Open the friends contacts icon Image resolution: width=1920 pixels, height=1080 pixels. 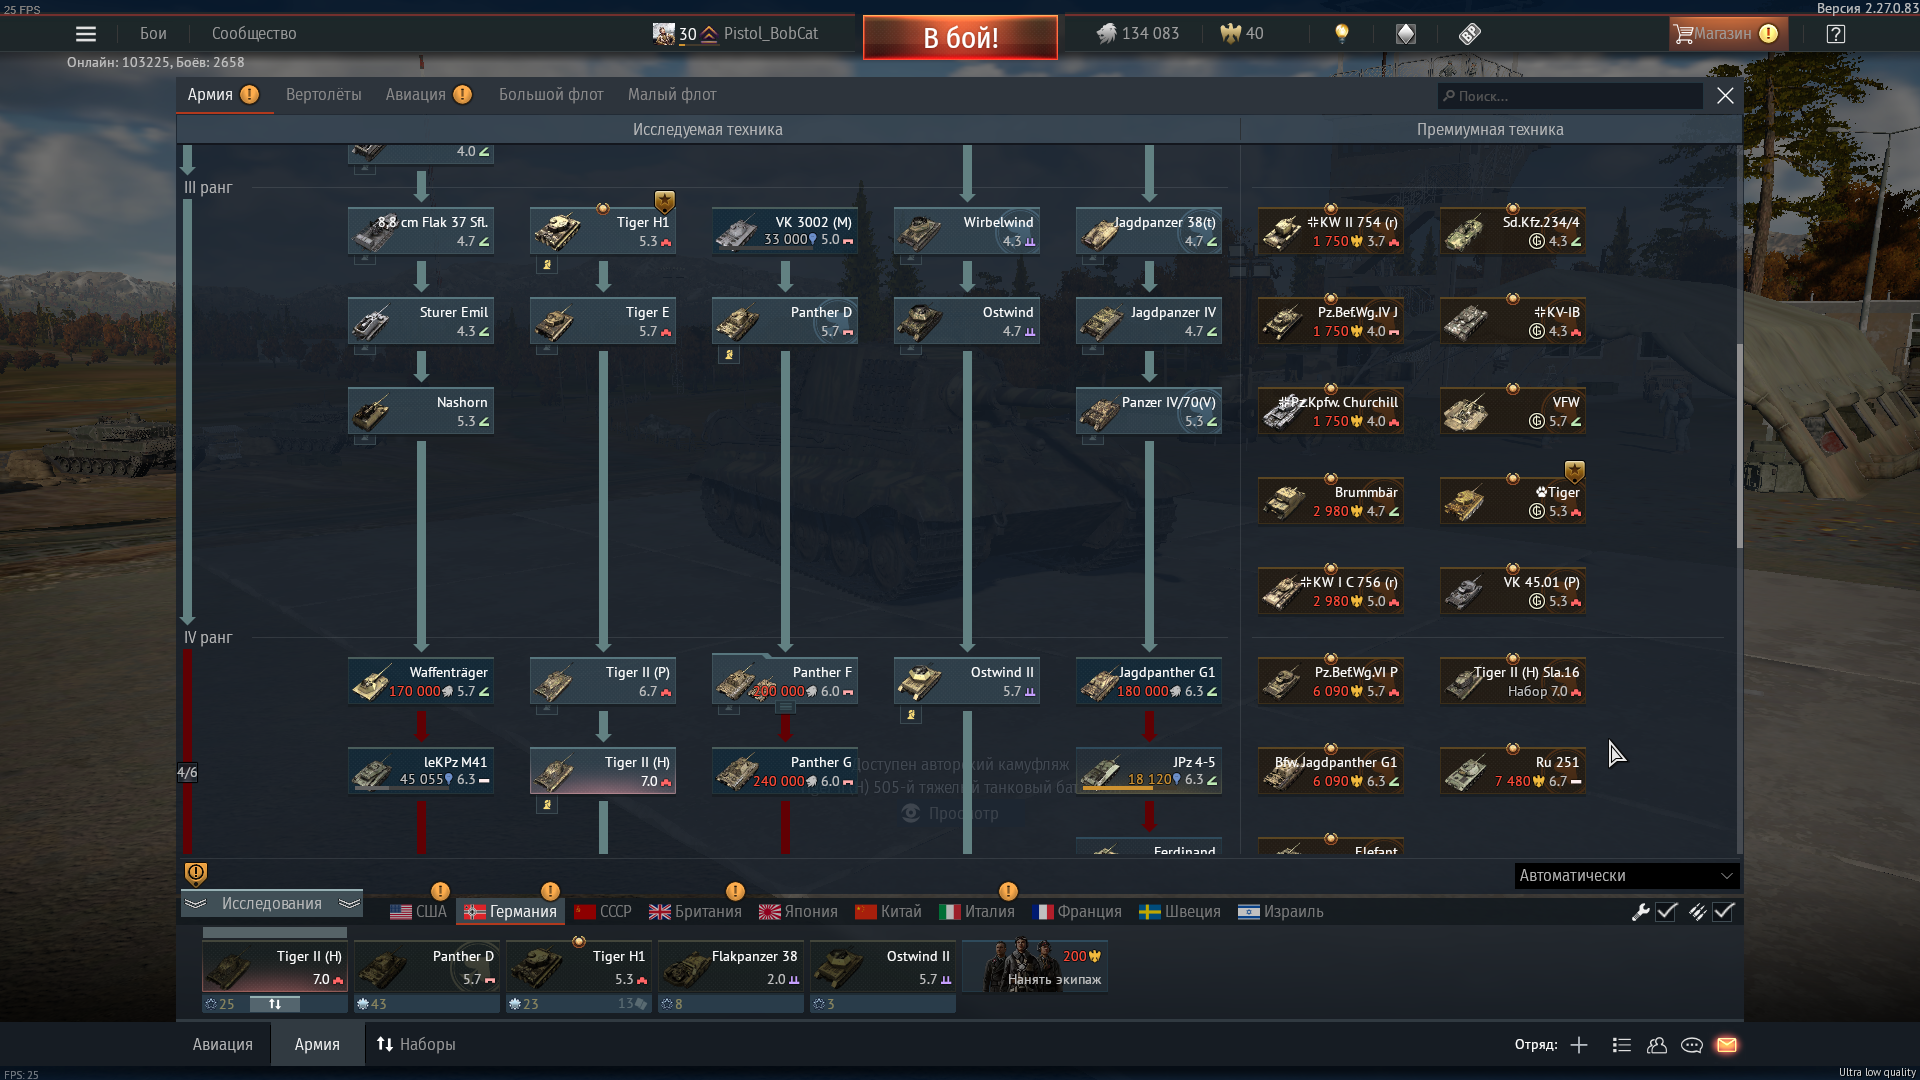click(x=1657, y=1045)
